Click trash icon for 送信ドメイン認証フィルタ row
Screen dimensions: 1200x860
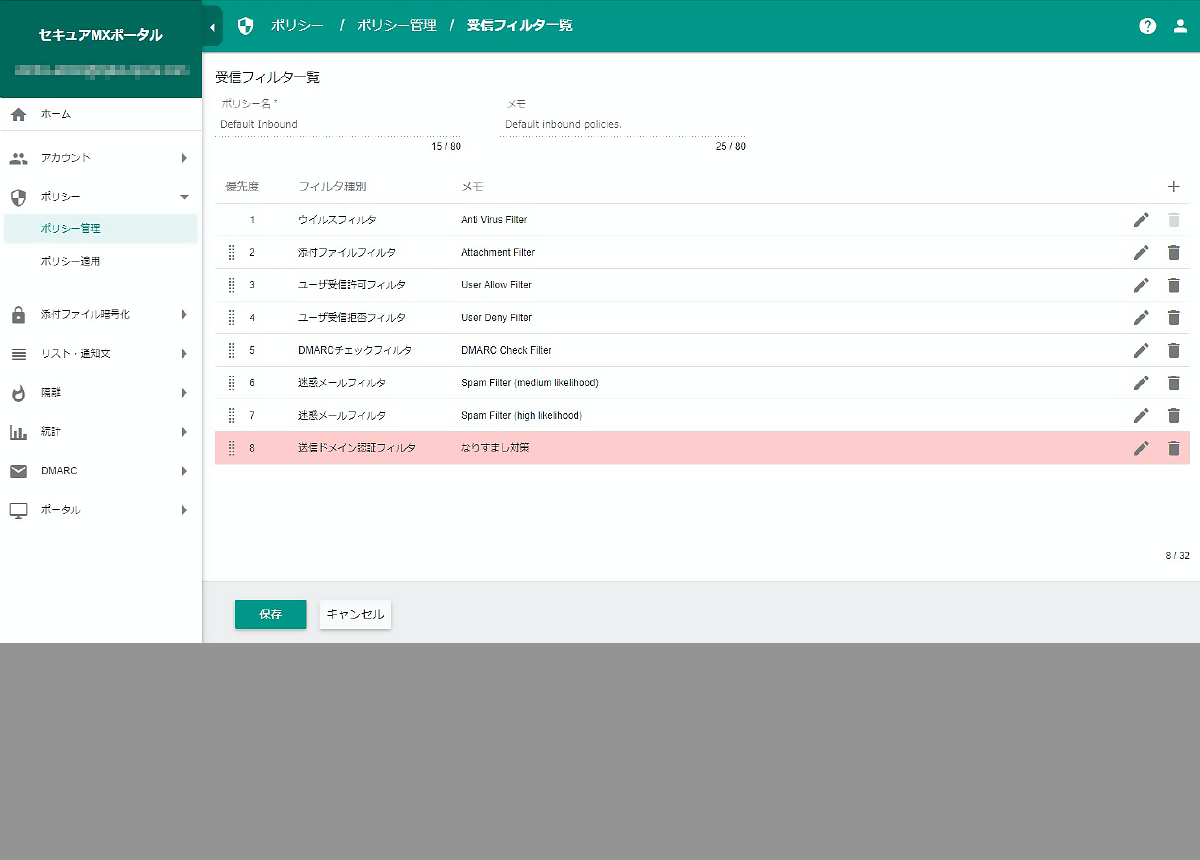1174,448
